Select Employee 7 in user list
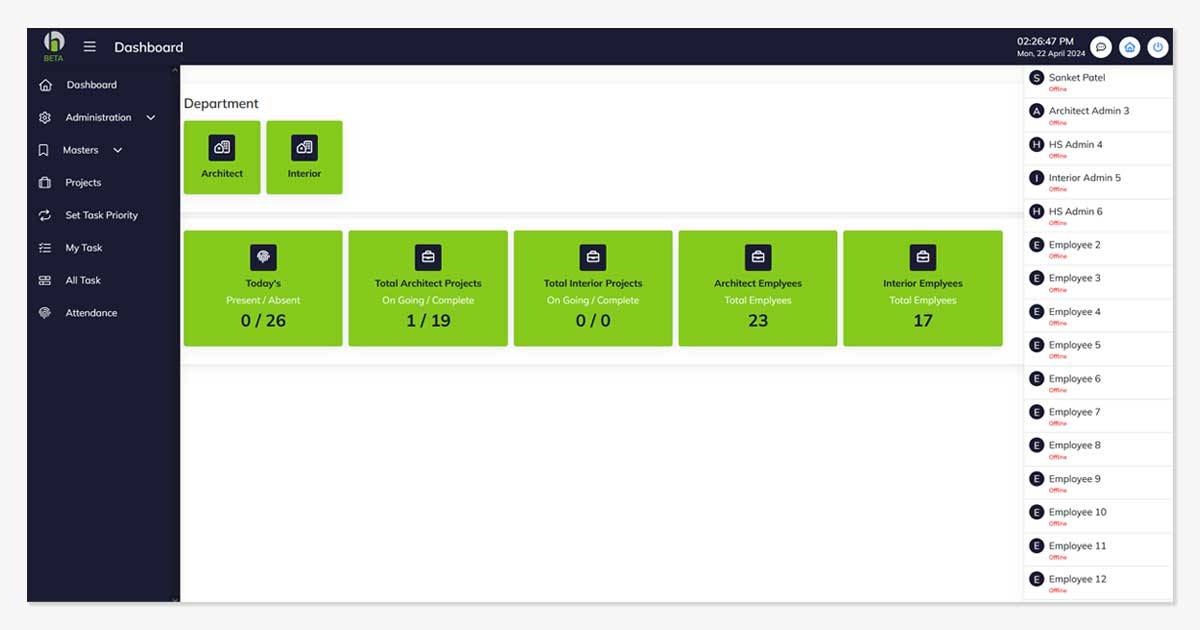This screenshot has width=1200, height=630. (1074, 412)
